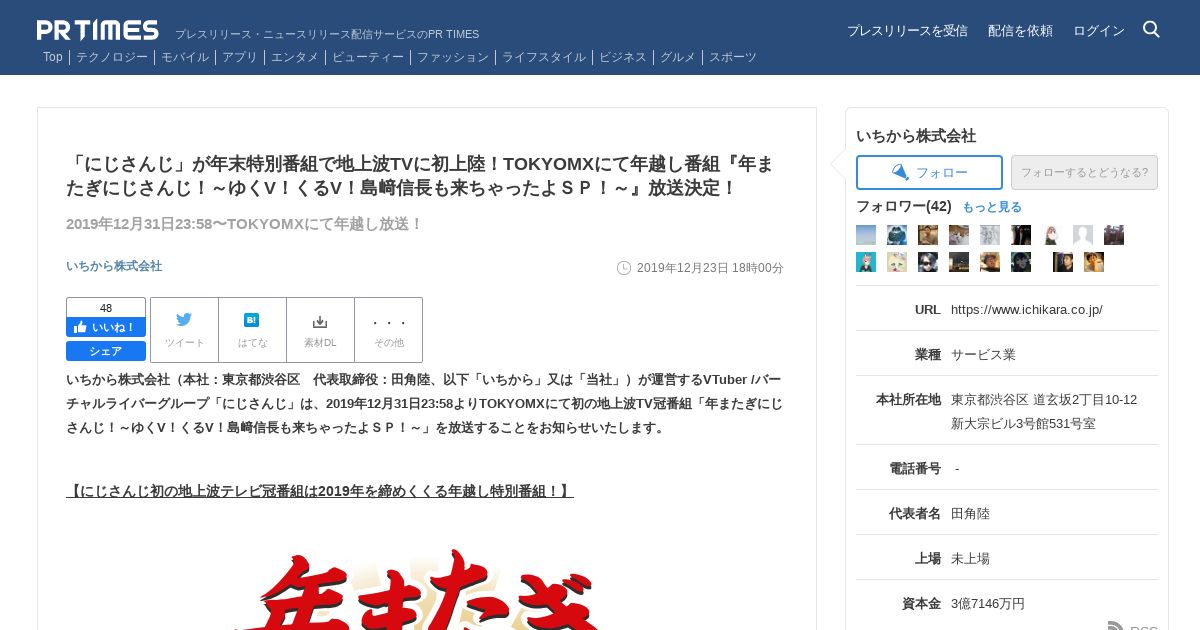
Task: Click the フォロワー(42) count label
Action: point(904,206)
